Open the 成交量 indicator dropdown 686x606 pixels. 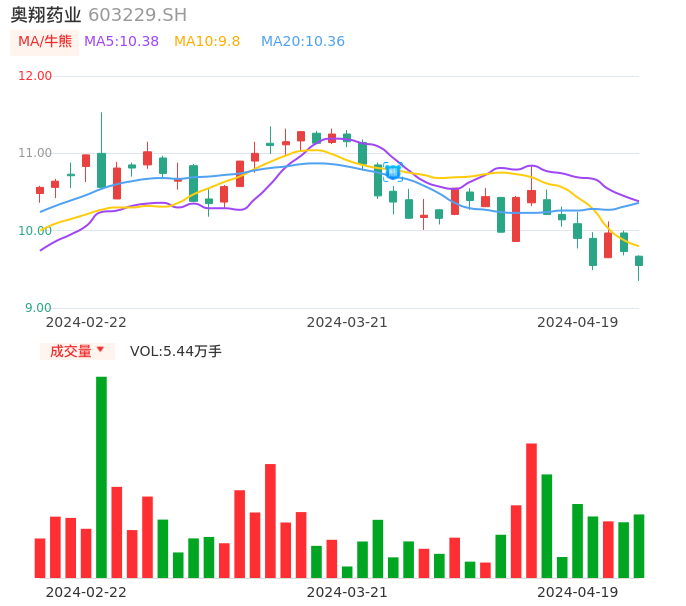77,351
